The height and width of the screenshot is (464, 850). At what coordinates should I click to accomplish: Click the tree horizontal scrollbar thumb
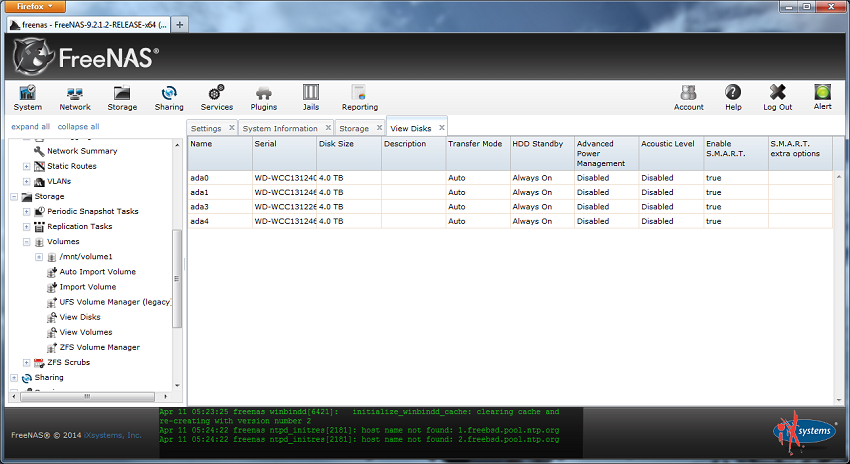[87, 397]
